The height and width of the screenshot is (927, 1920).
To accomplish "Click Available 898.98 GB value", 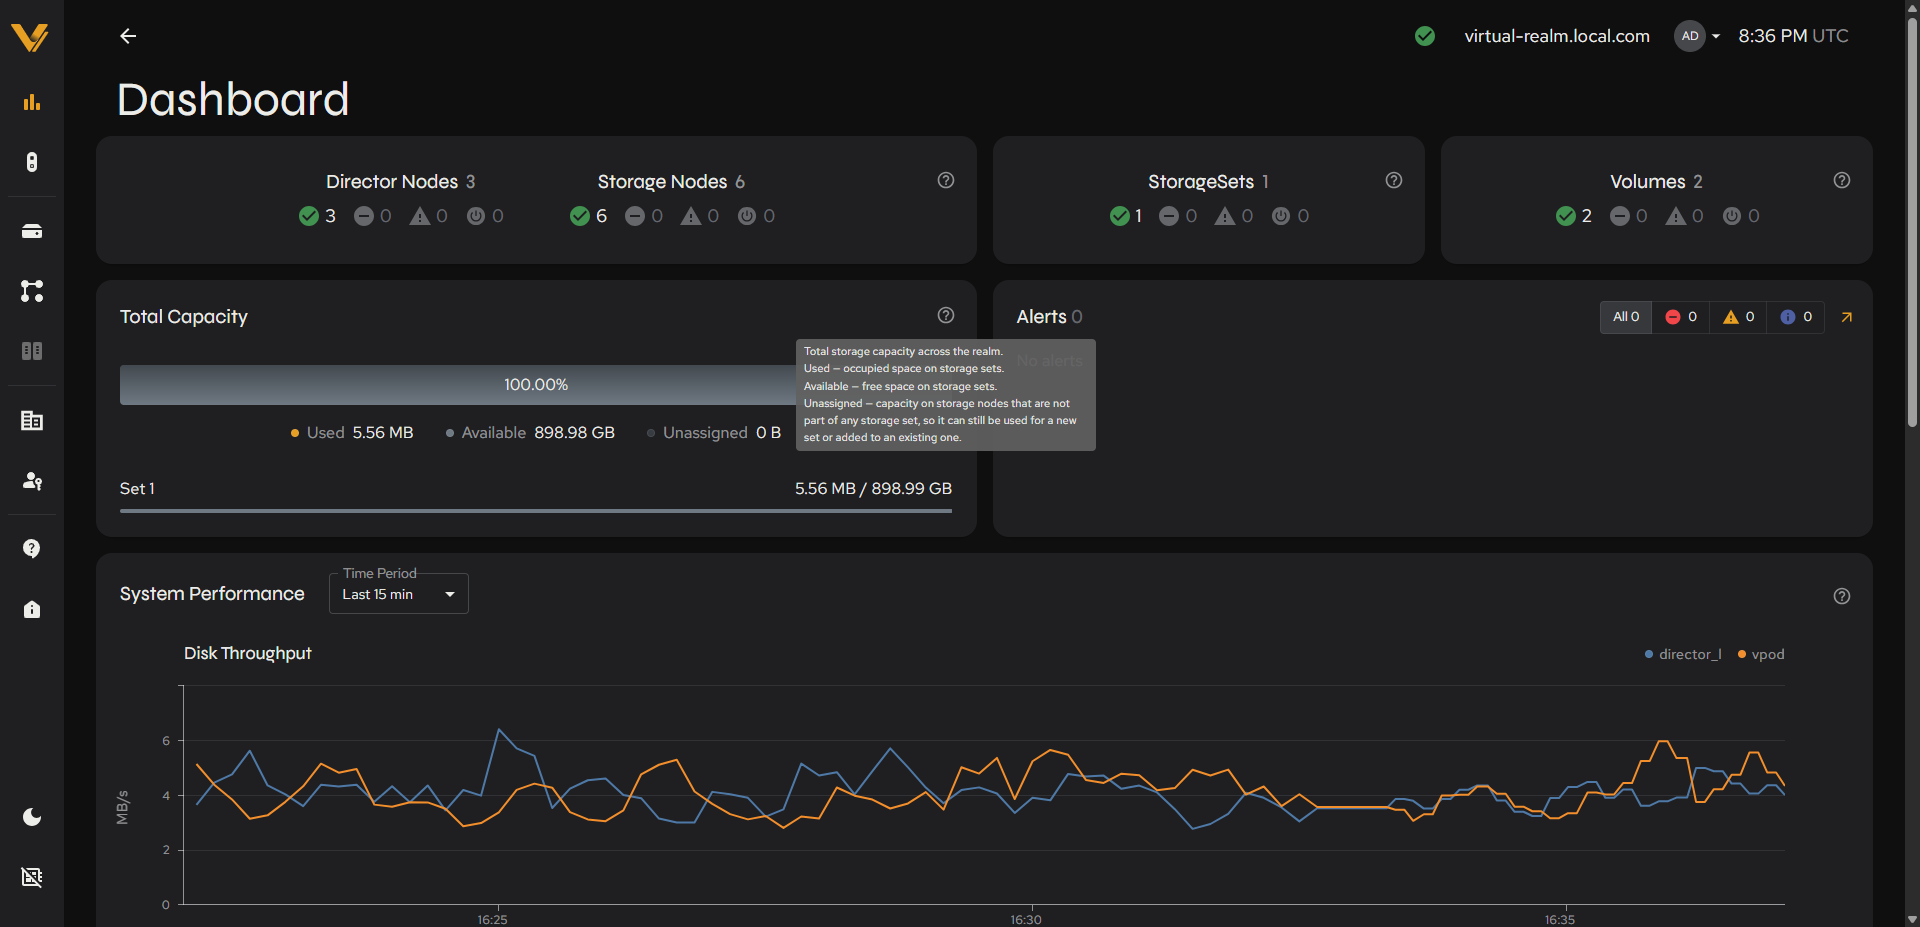I will pos(574,432).
